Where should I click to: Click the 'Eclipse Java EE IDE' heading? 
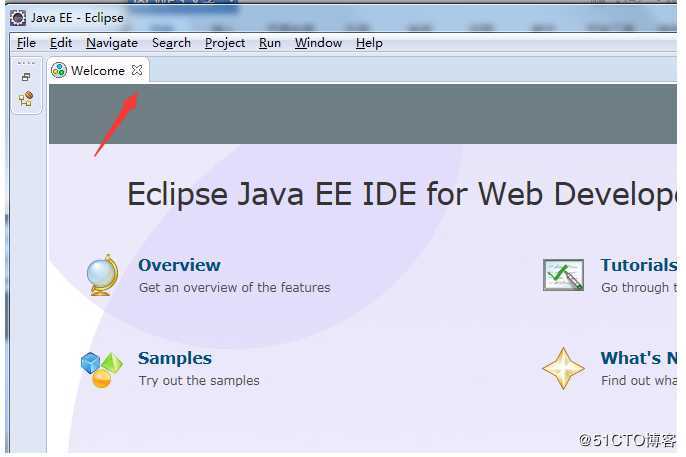(x=402, y=194)
